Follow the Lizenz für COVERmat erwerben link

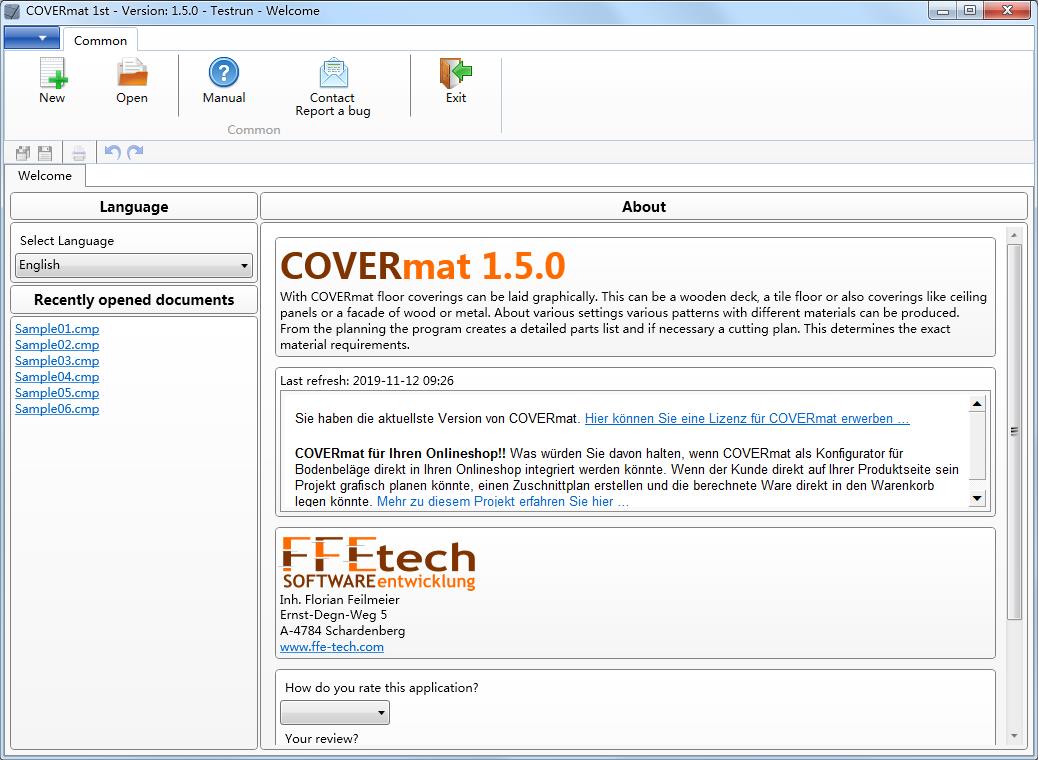coord(747,418)
